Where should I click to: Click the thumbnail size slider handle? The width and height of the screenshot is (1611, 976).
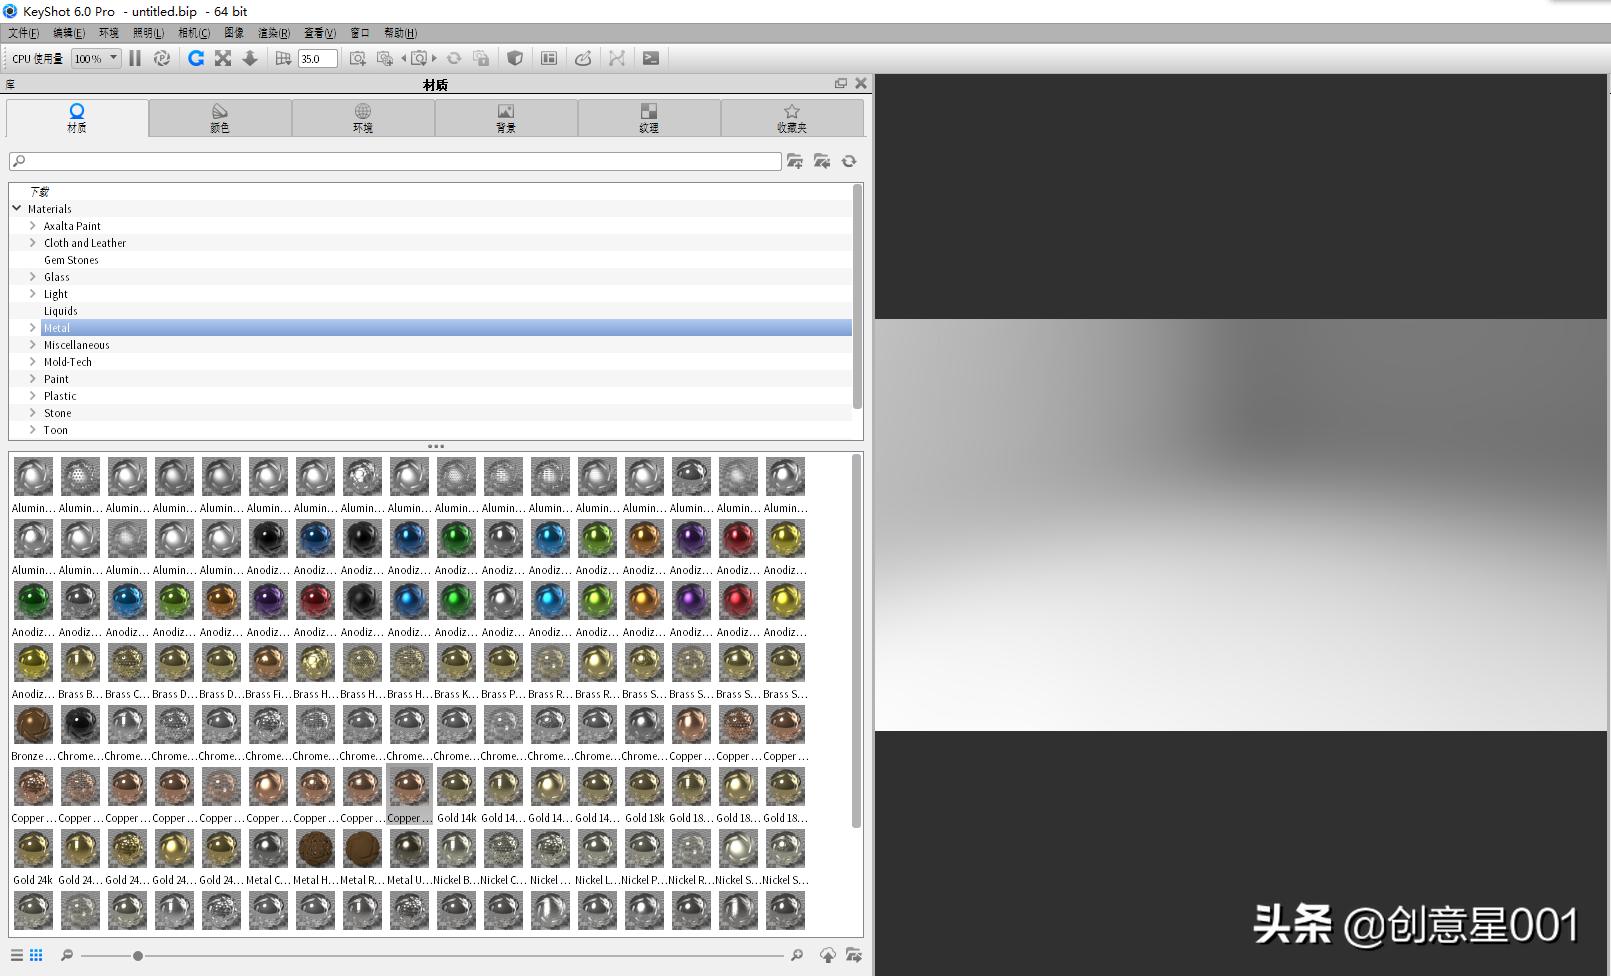[138, 956]
